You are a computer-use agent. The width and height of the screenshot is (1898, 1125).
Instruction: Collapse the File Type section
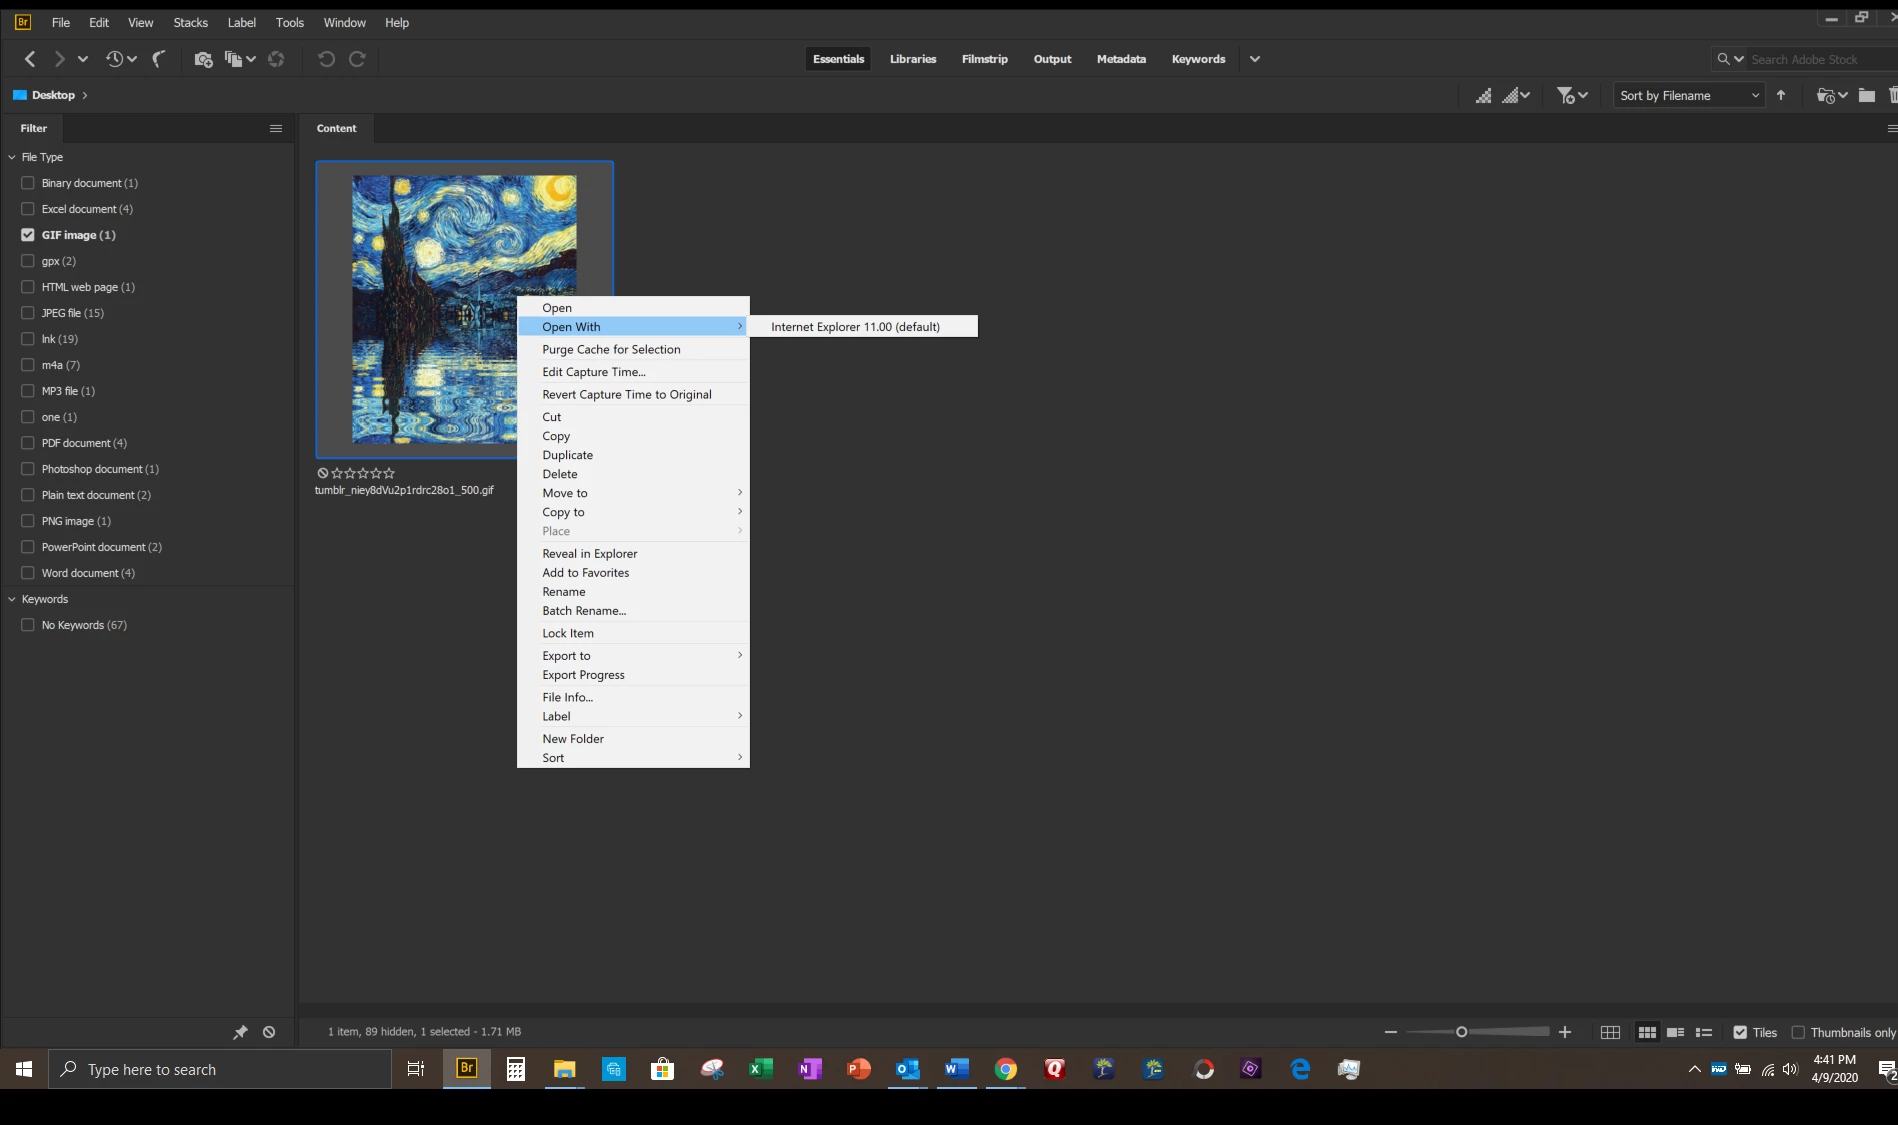(x=12, y=157)
